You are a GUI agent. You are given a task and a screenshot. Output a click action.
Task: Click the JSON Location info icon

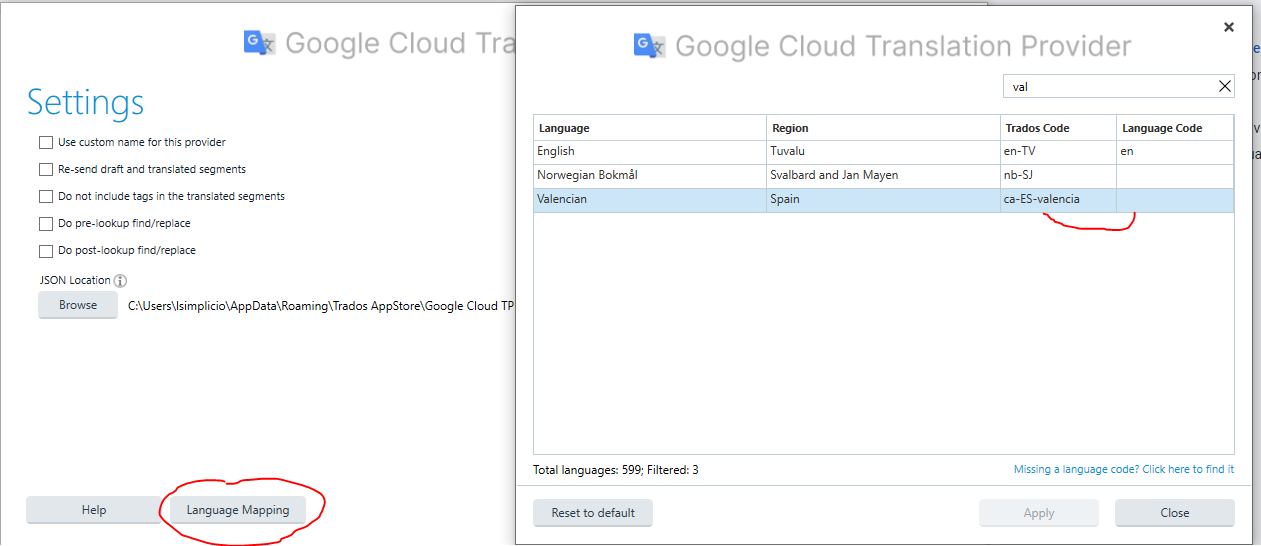(x=121, y=281)
